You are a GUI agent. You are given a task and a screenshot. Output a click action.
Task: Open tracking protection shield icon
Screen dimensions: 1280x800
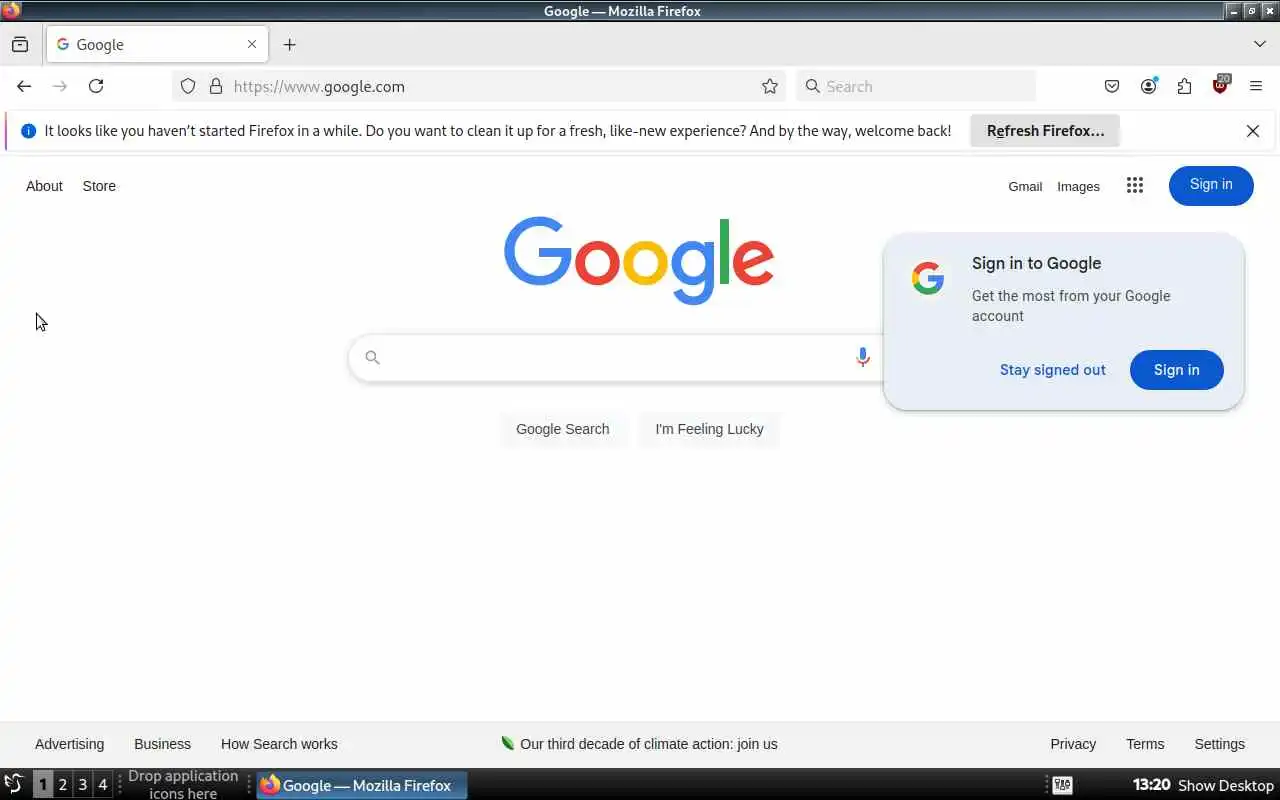click(188, 86)
